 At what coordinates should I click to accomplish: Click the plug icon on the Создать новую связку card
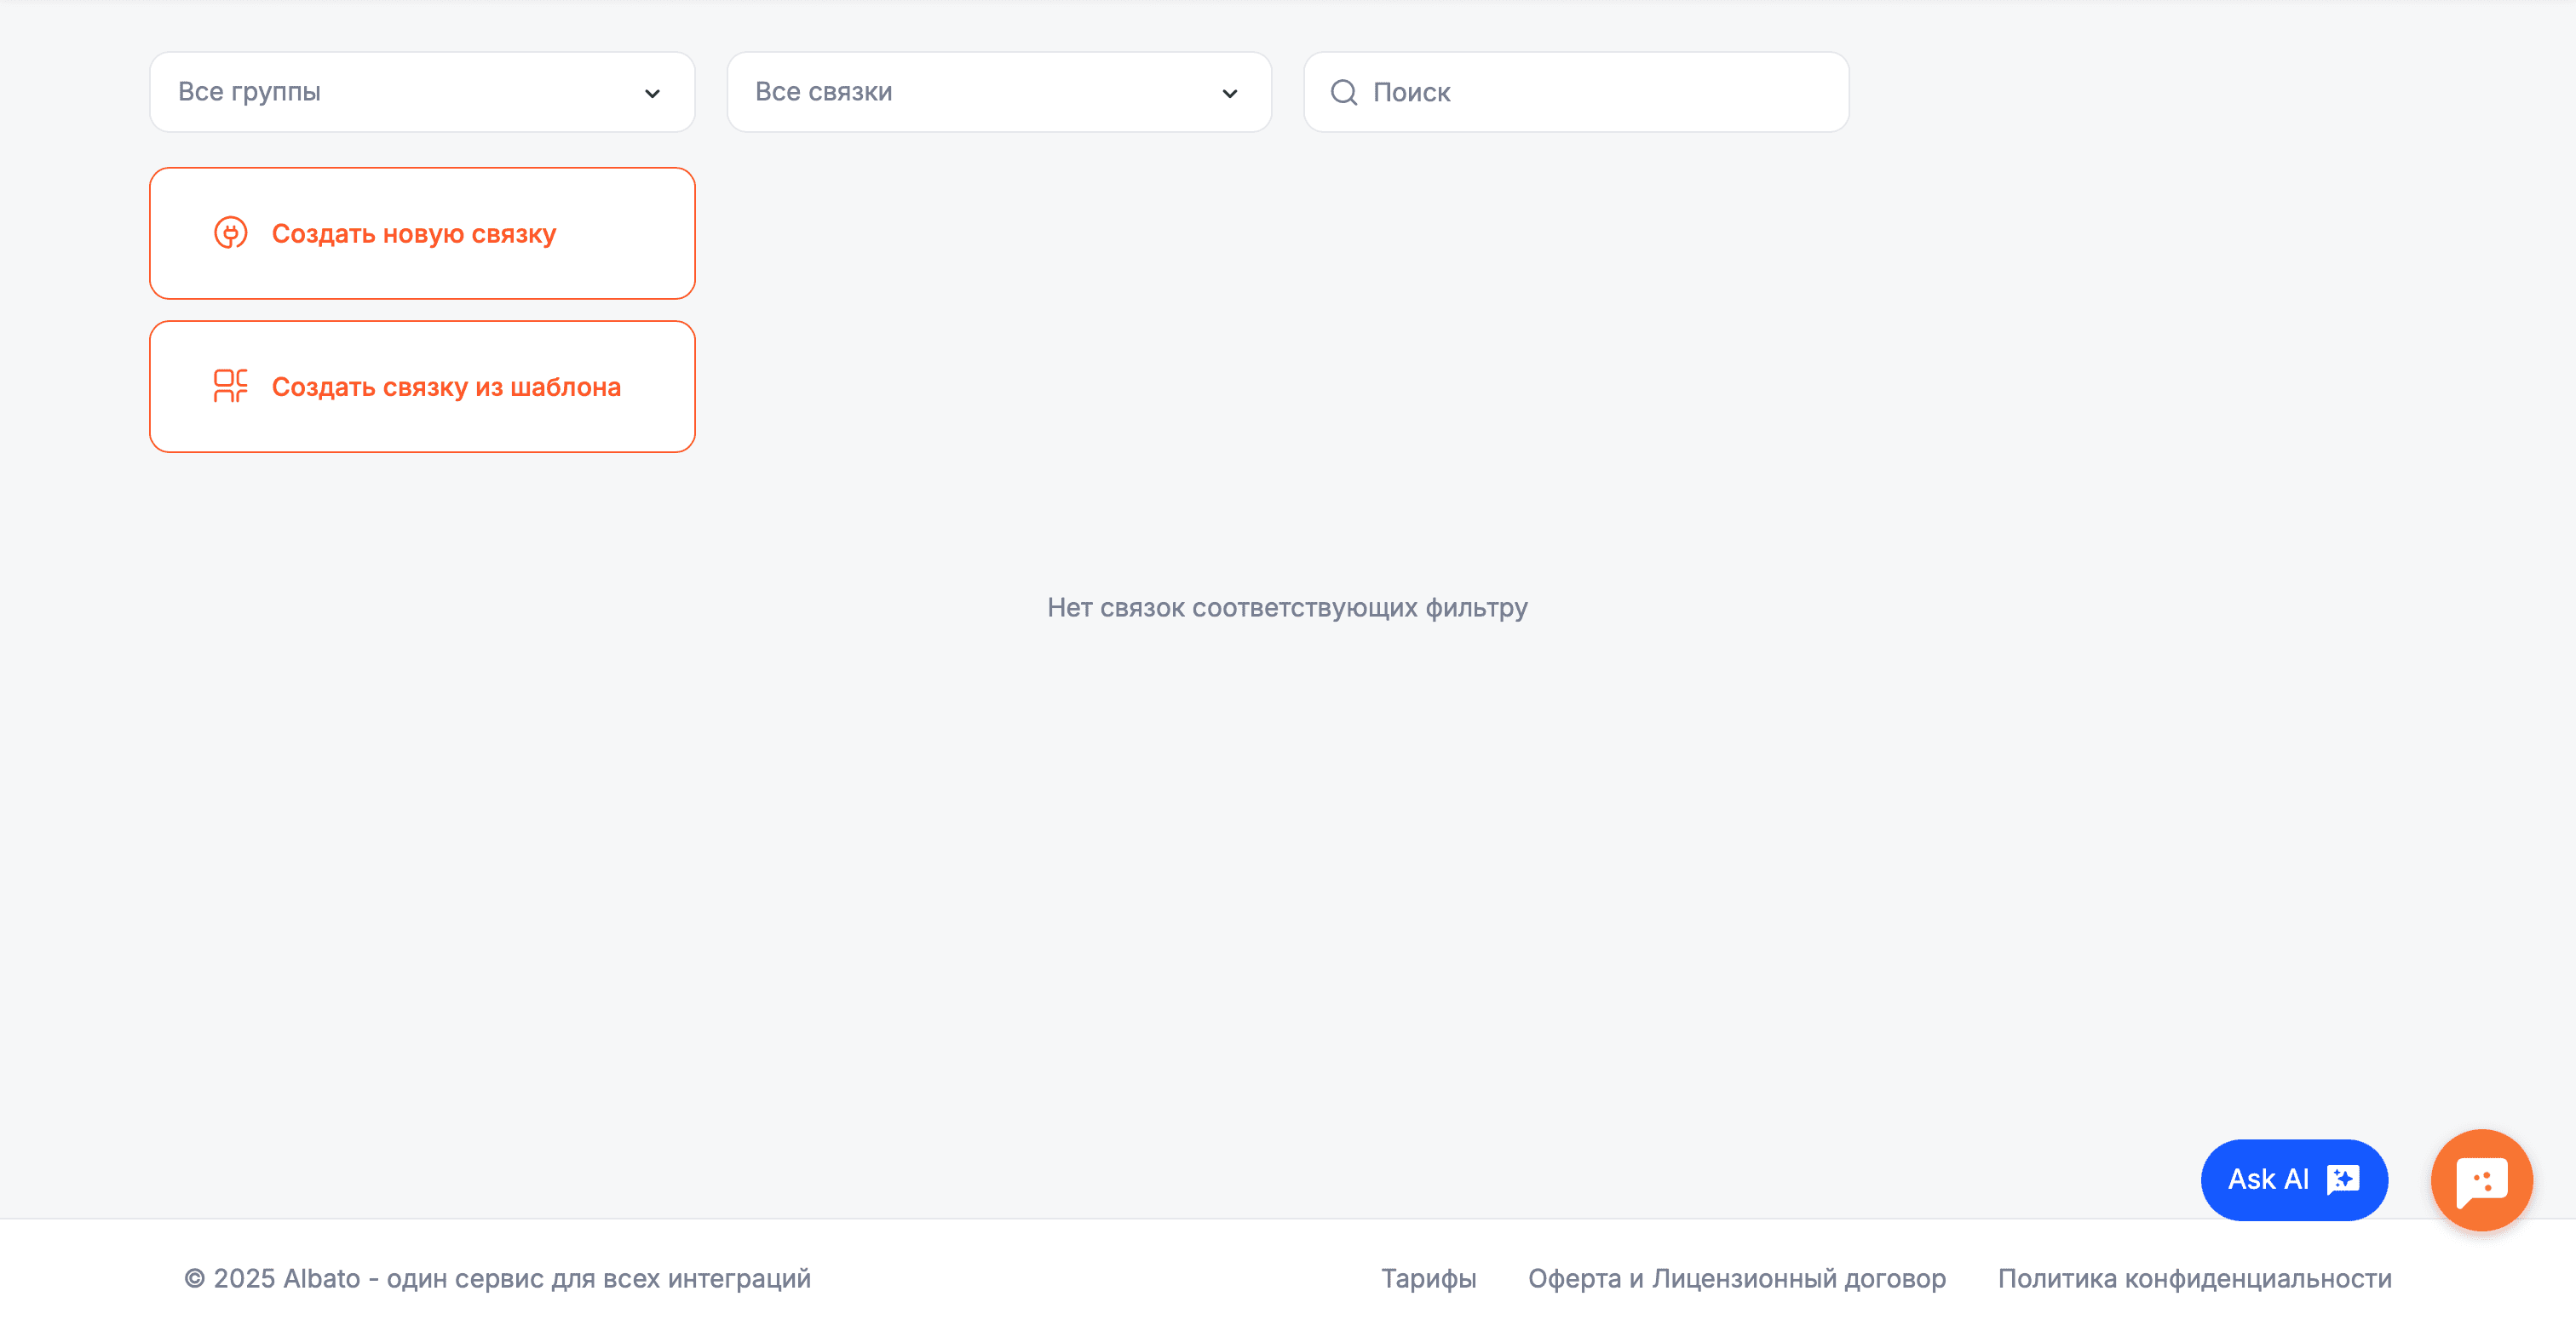pos(230,233)
